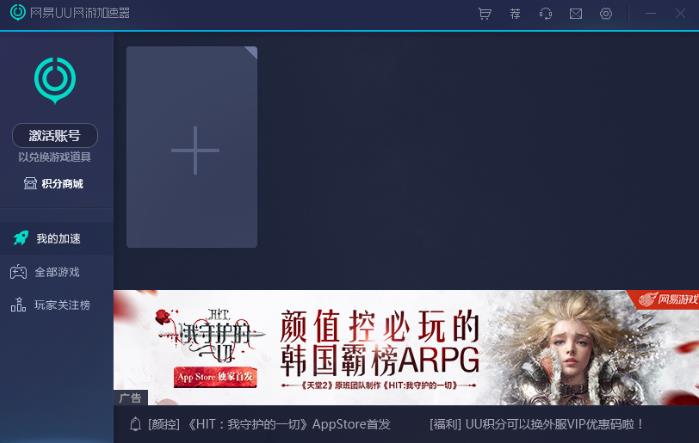The image size is (699, 443).
Task: Open the 颜控 HIT AppStore首发 news link
Action: click(x=269, y=424)
